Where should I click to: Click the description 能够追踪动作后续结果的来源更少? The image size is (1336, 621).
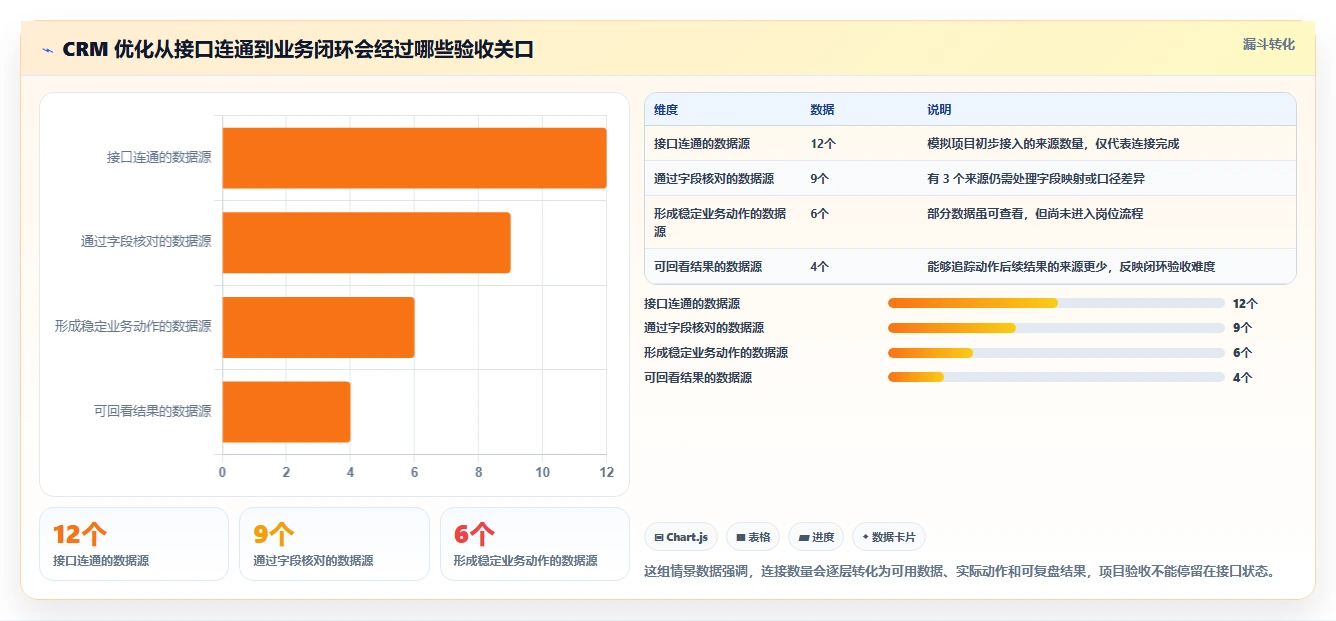point(1071,267)
